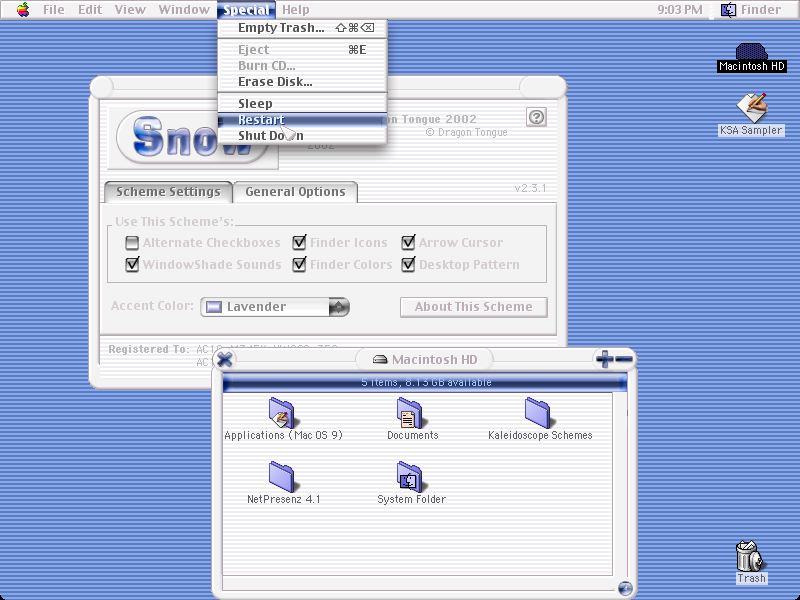800x600 pixels.
Task: Select the Documents folder icon
Action: click(410, 412)
